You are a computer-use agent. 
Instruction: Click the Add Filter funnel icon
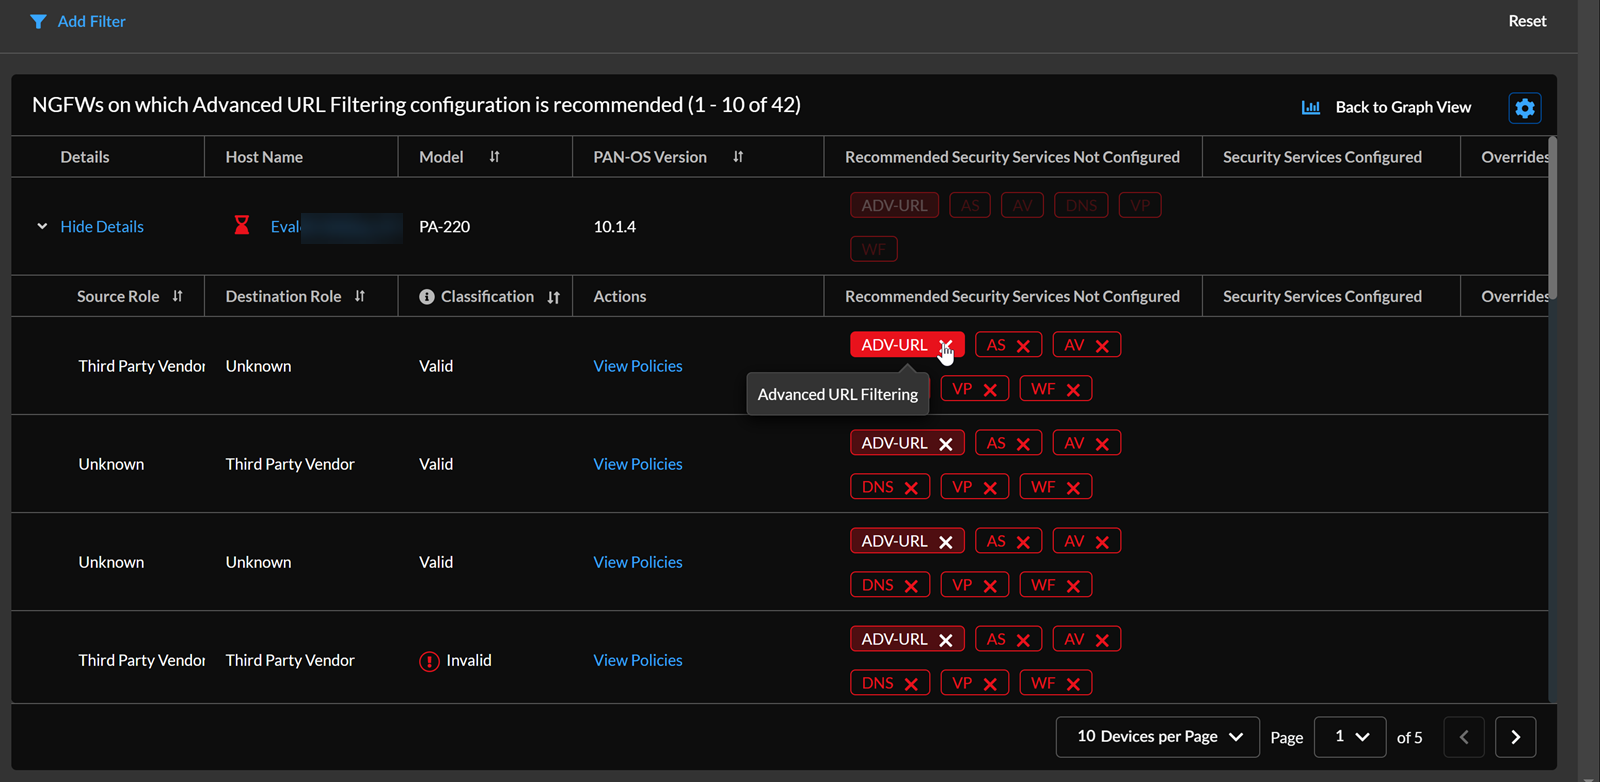[x=38, y=21]
